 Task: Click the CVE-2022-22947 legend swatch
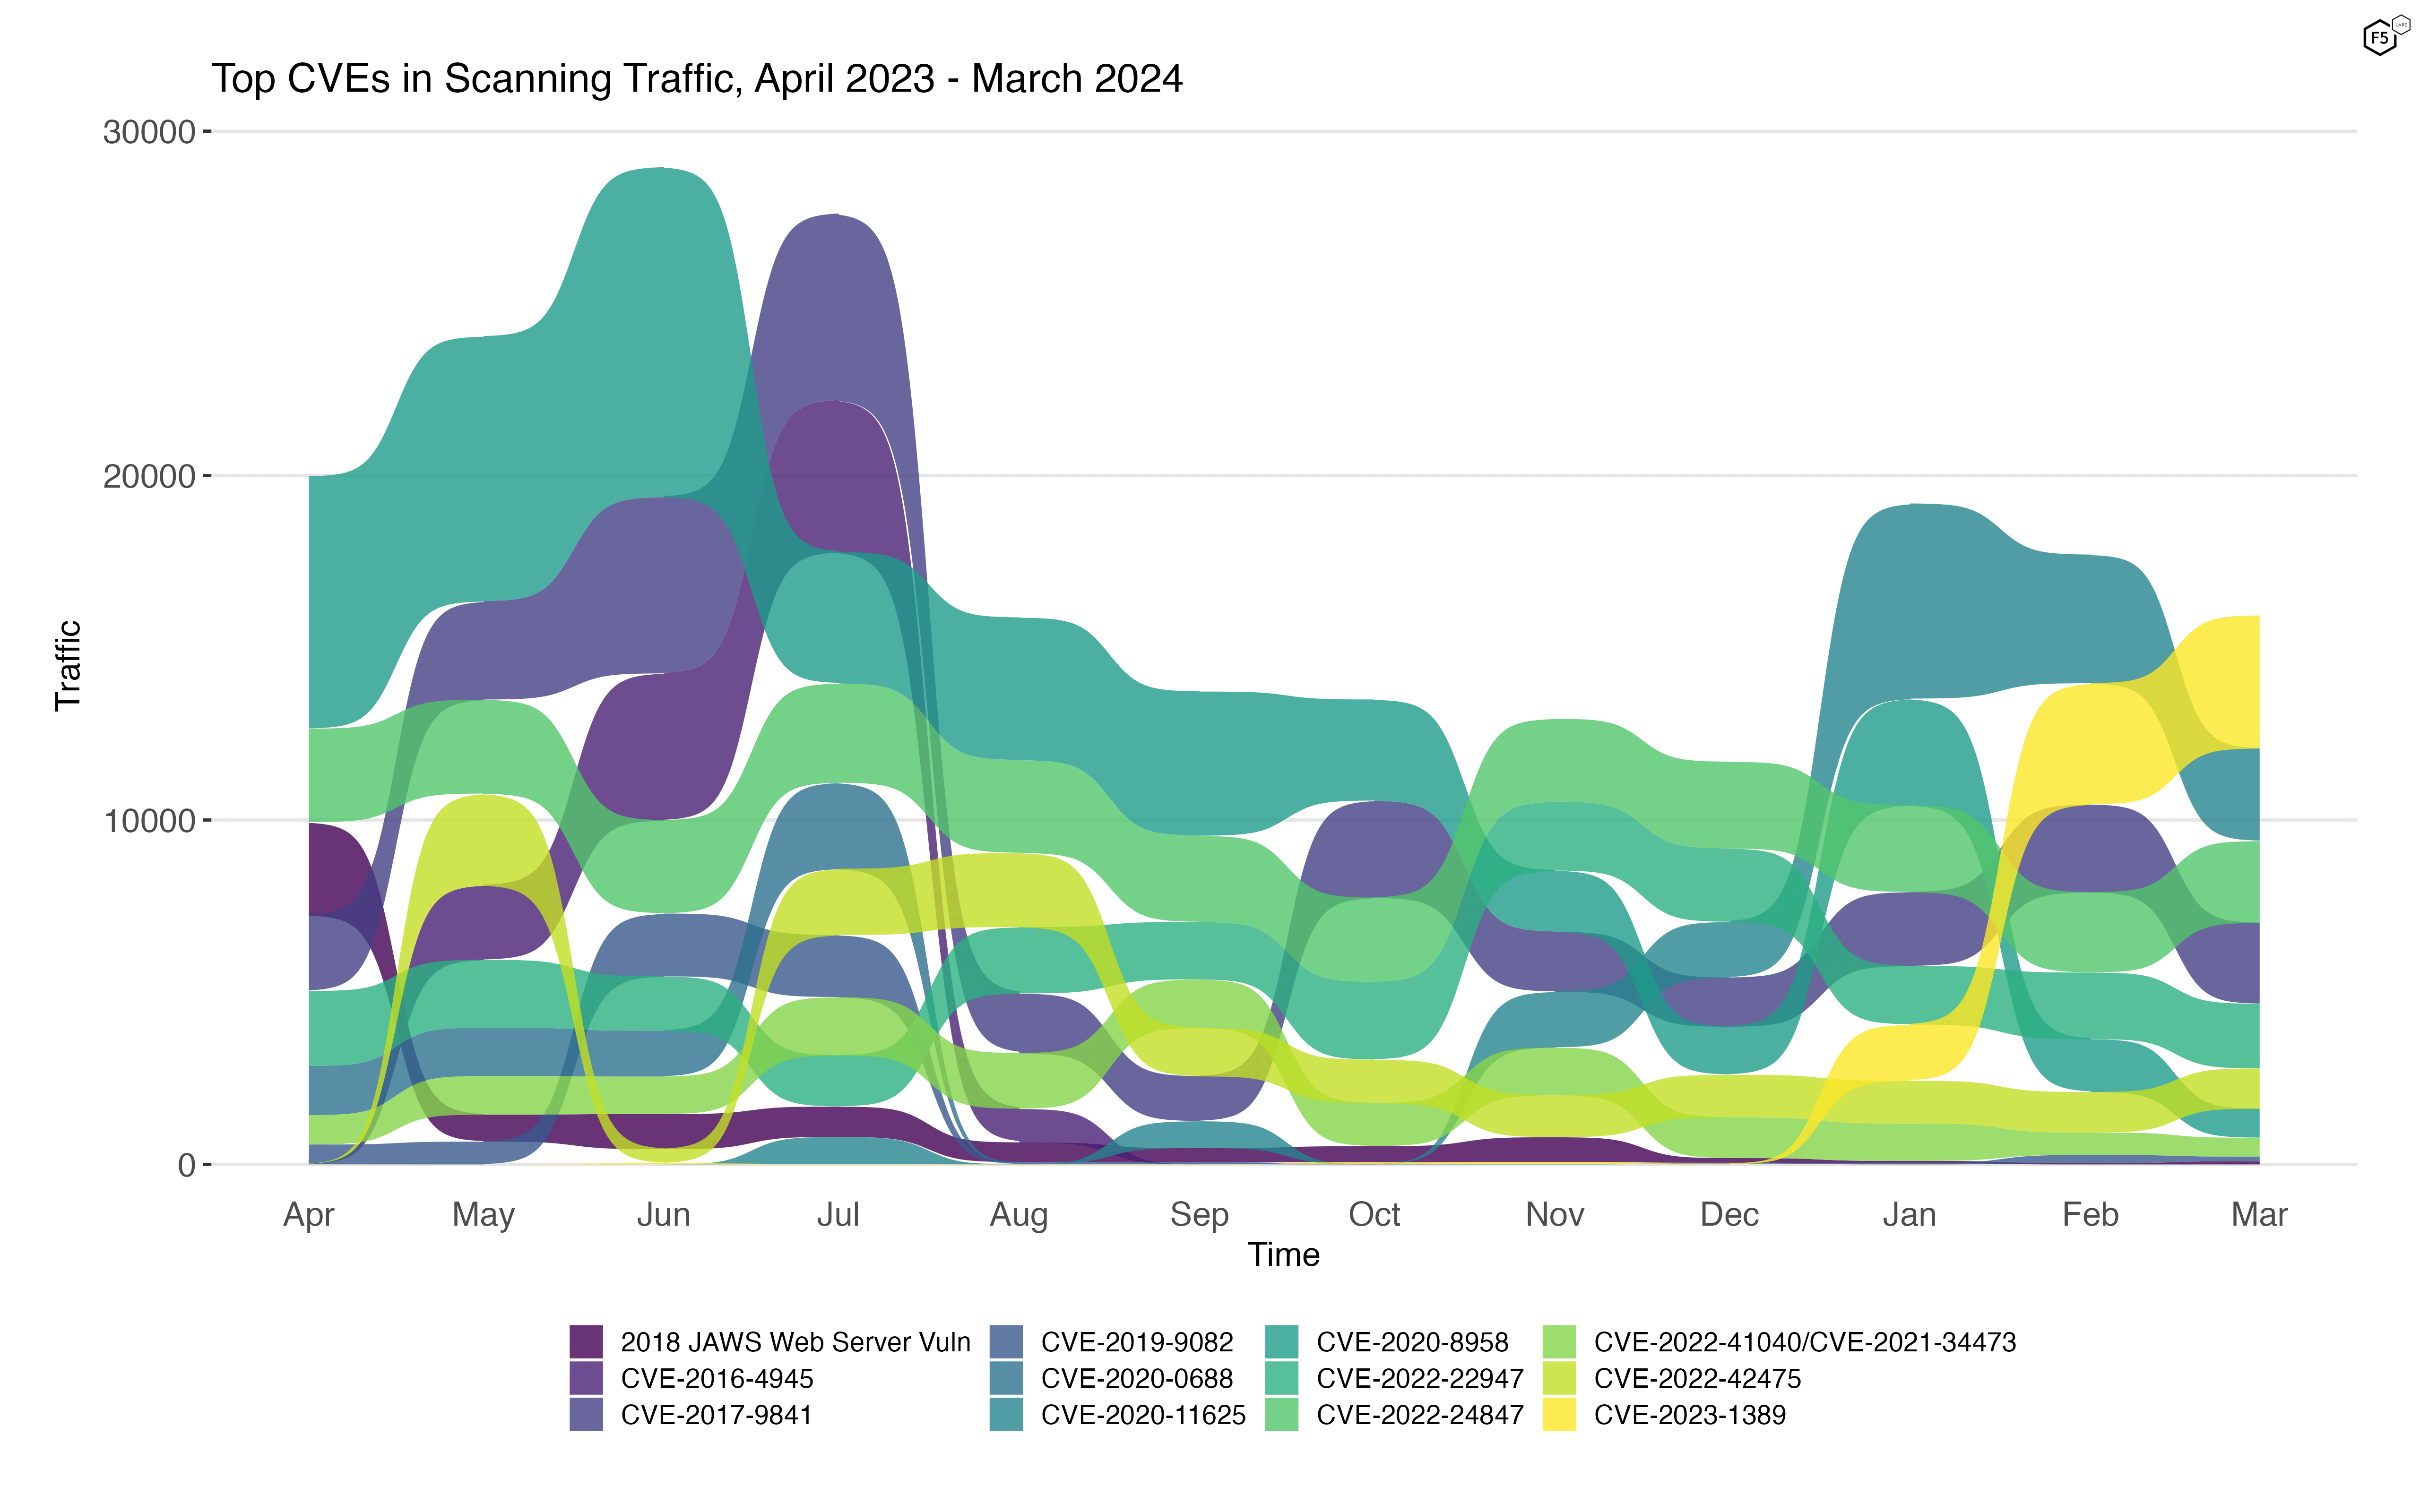coord(1281,1378)
